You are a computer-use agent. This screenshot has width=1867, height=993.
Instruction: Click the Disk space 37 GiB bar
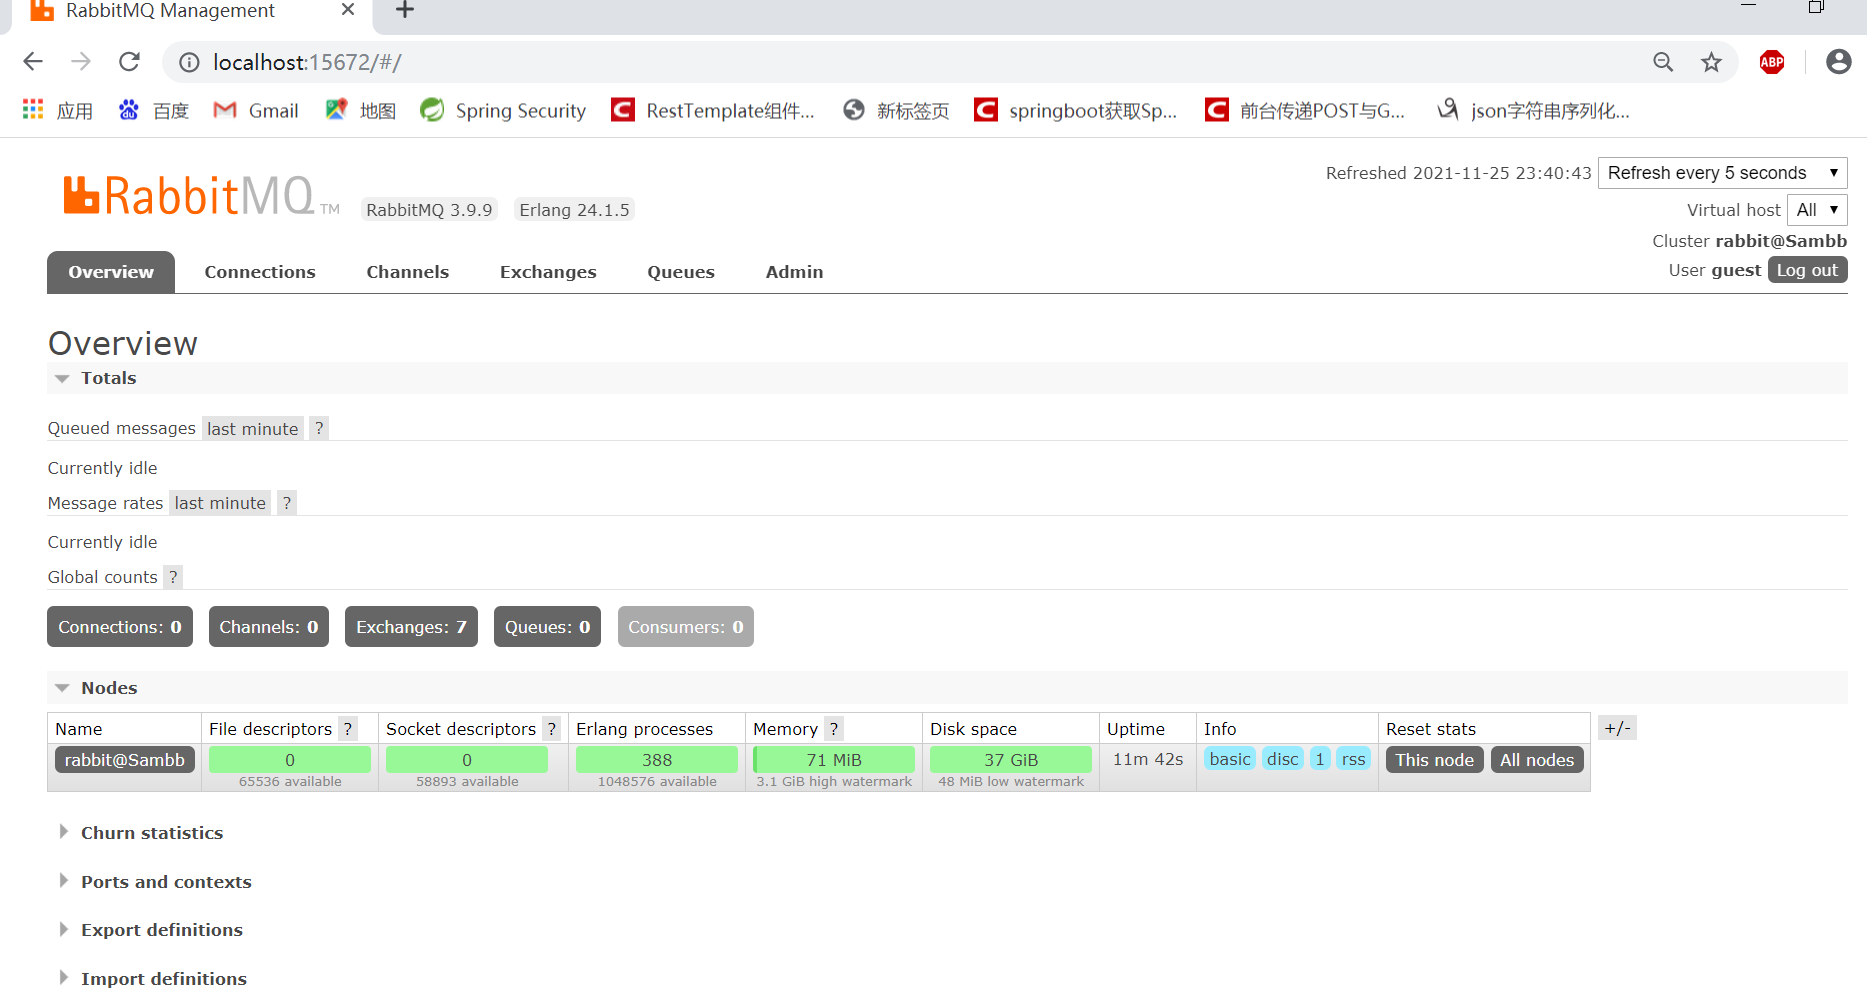pyautogui.click(x=1011, y=760)
